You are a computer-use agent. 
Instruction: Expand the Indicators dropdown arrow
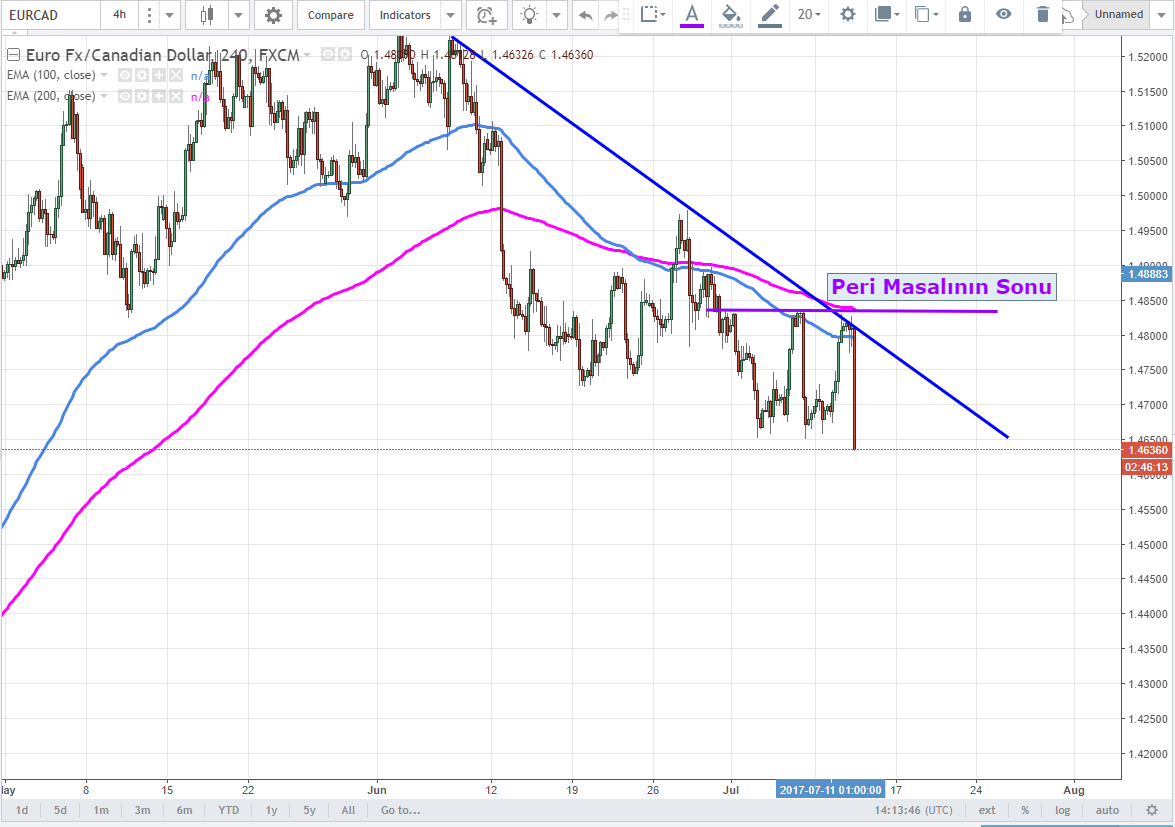coord(450,15)
